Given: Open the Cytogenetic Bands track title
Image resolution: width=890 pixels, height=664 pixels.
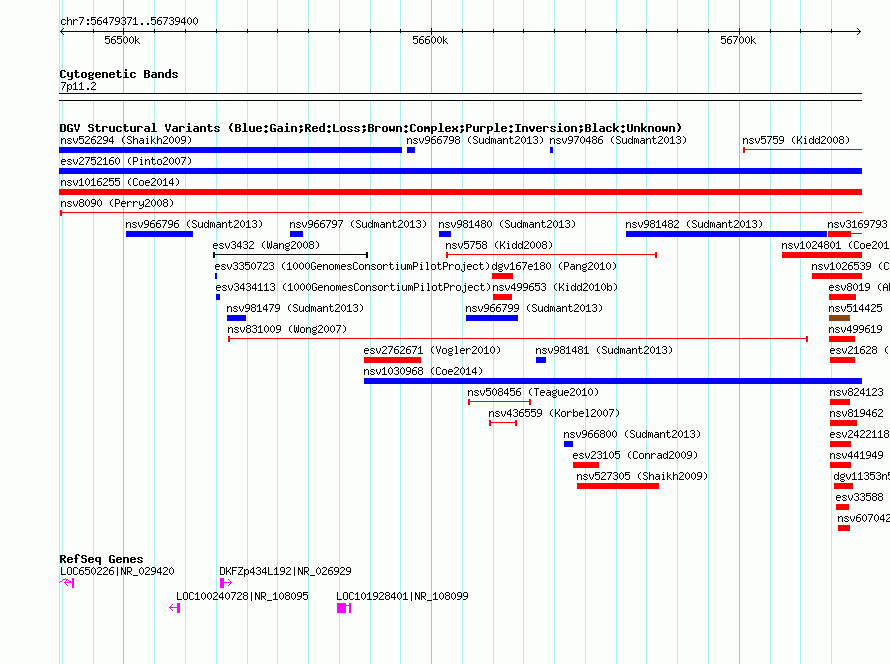Looking at the screenshot, I should [119, 74].
